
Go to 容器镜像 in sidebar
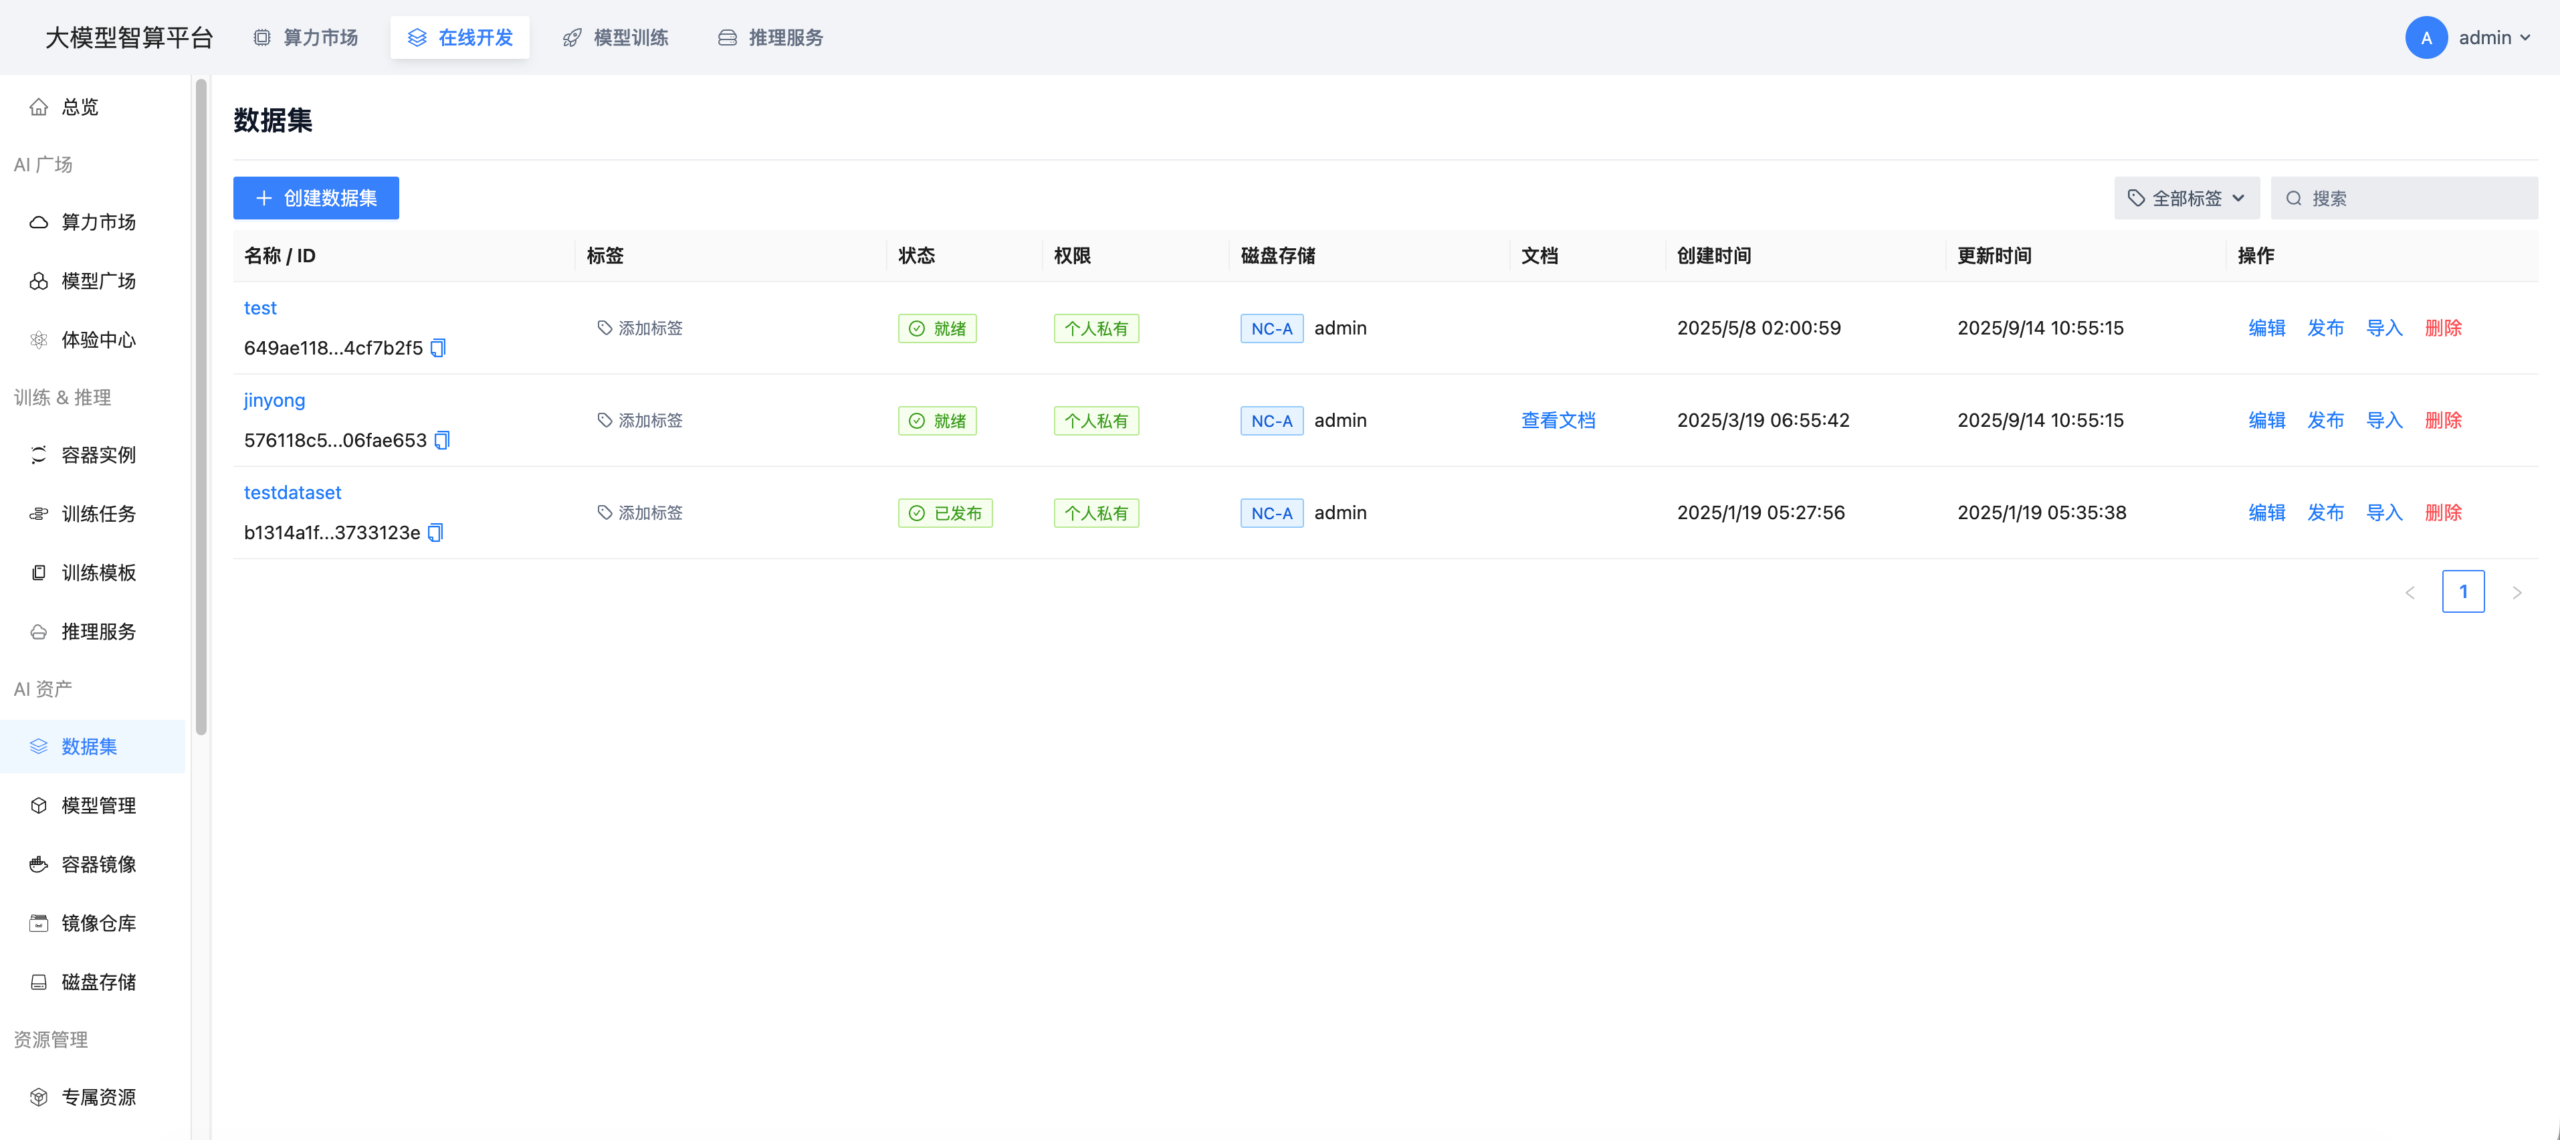point(98,864)
